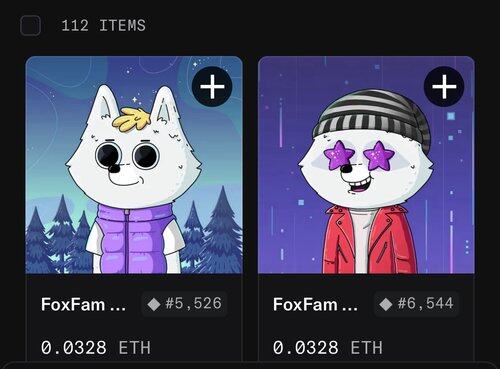The height and width of the screenshot is (369, 500).
Task: Click the first card's 0.0328 price value
Action: click(x=74, y=348)
